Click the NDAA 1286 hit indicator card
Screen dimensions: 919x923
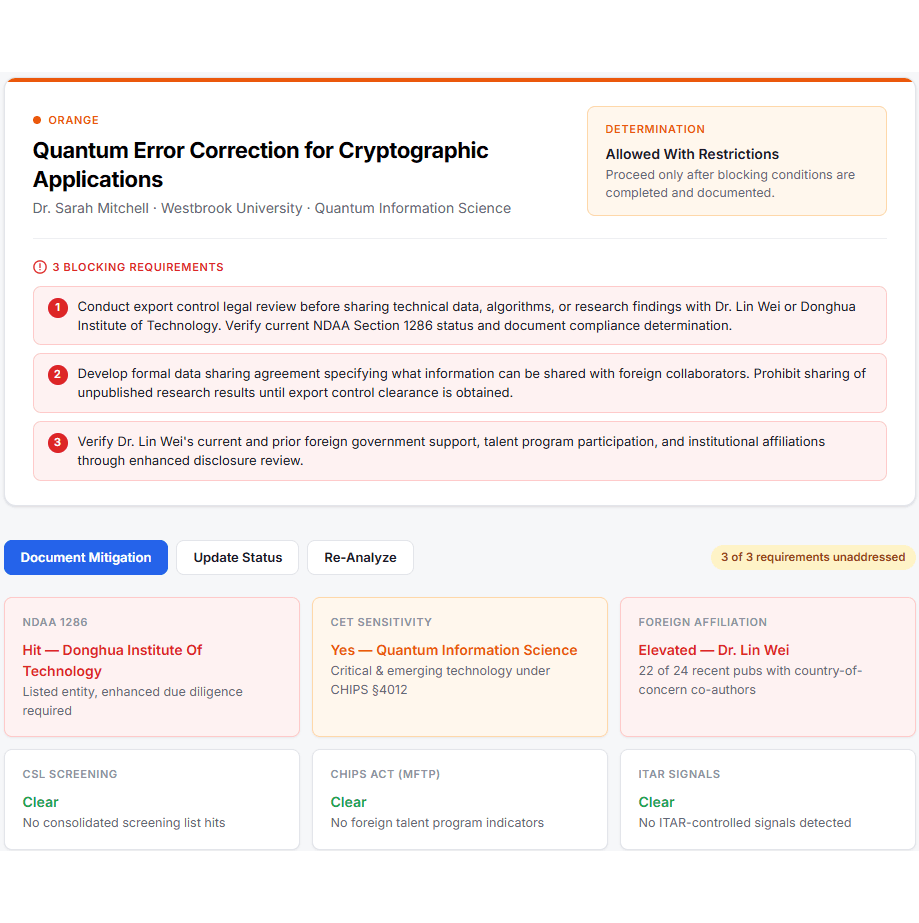152,666
